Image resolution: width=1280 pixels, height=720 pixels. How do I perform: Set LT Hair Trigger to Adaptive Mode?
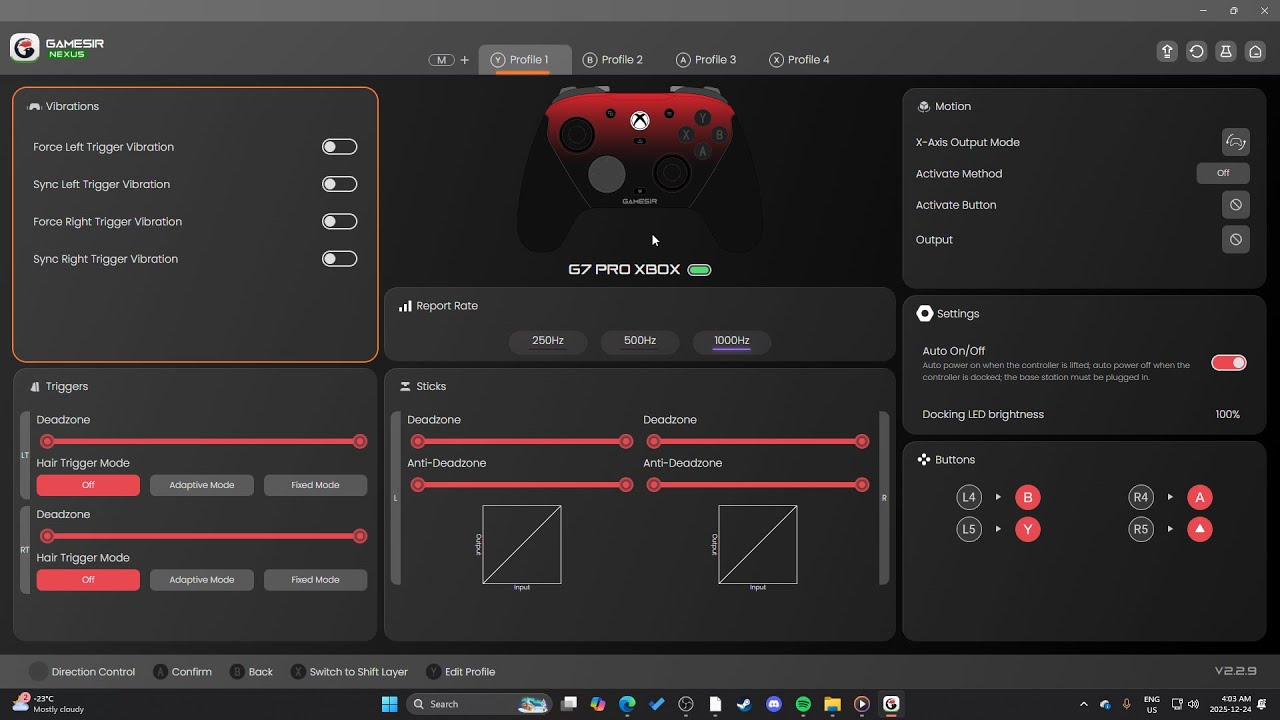pyautogui.click(x=202, y=485)
